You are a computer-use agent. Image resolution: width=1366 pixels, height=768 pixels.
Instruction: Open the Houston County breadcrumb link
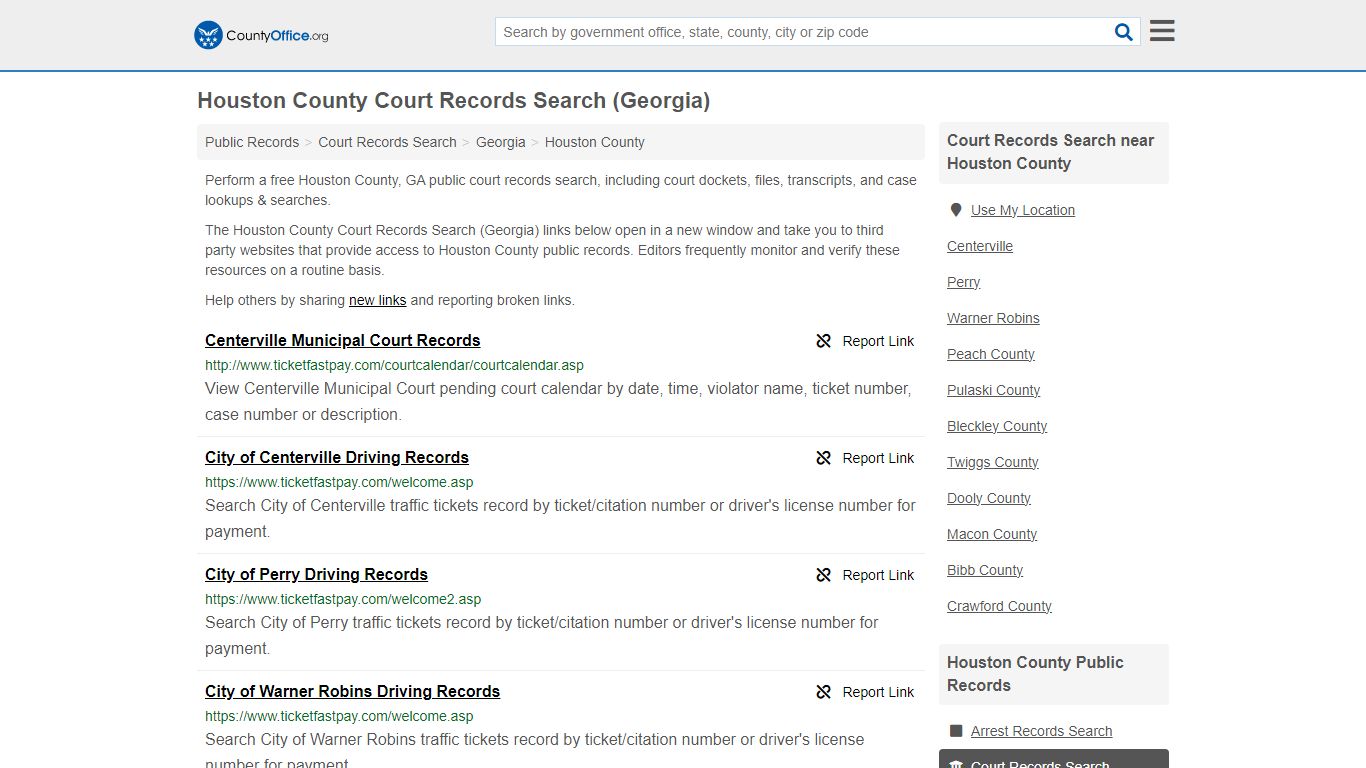pos(594,142)
